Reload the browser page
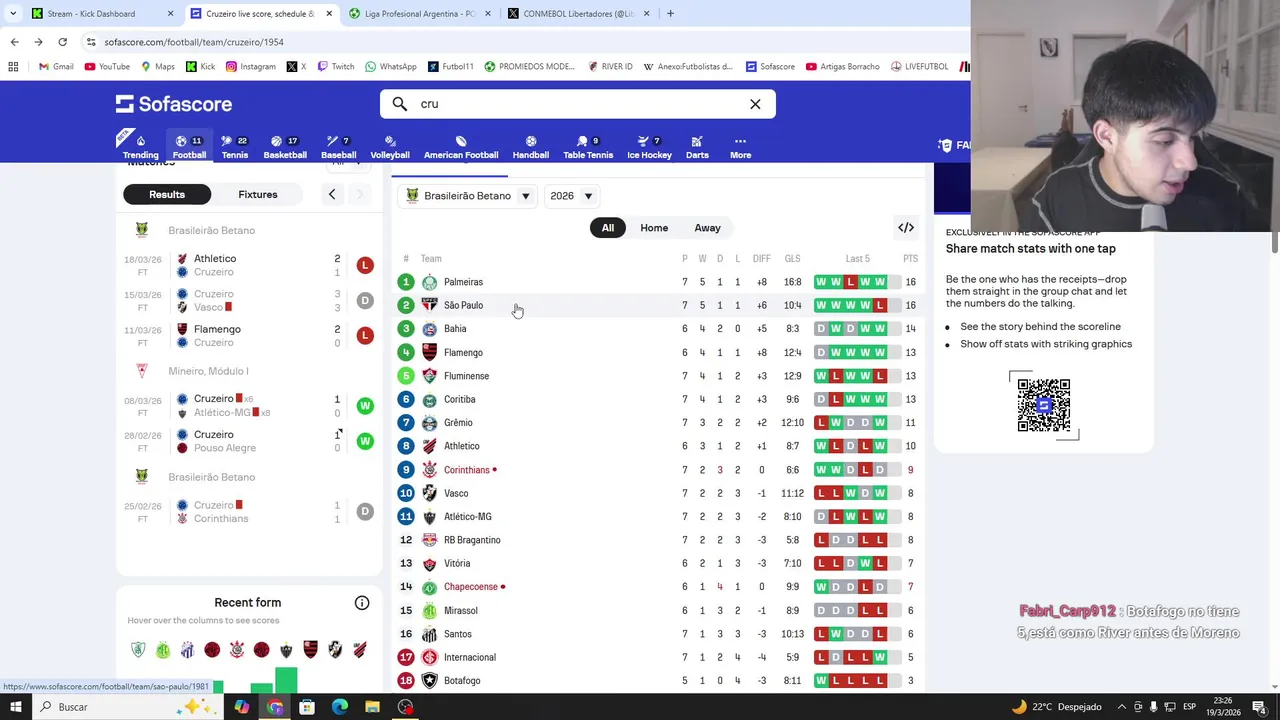This screenshot has width=1280, height=720. click(x=62, y=42)
